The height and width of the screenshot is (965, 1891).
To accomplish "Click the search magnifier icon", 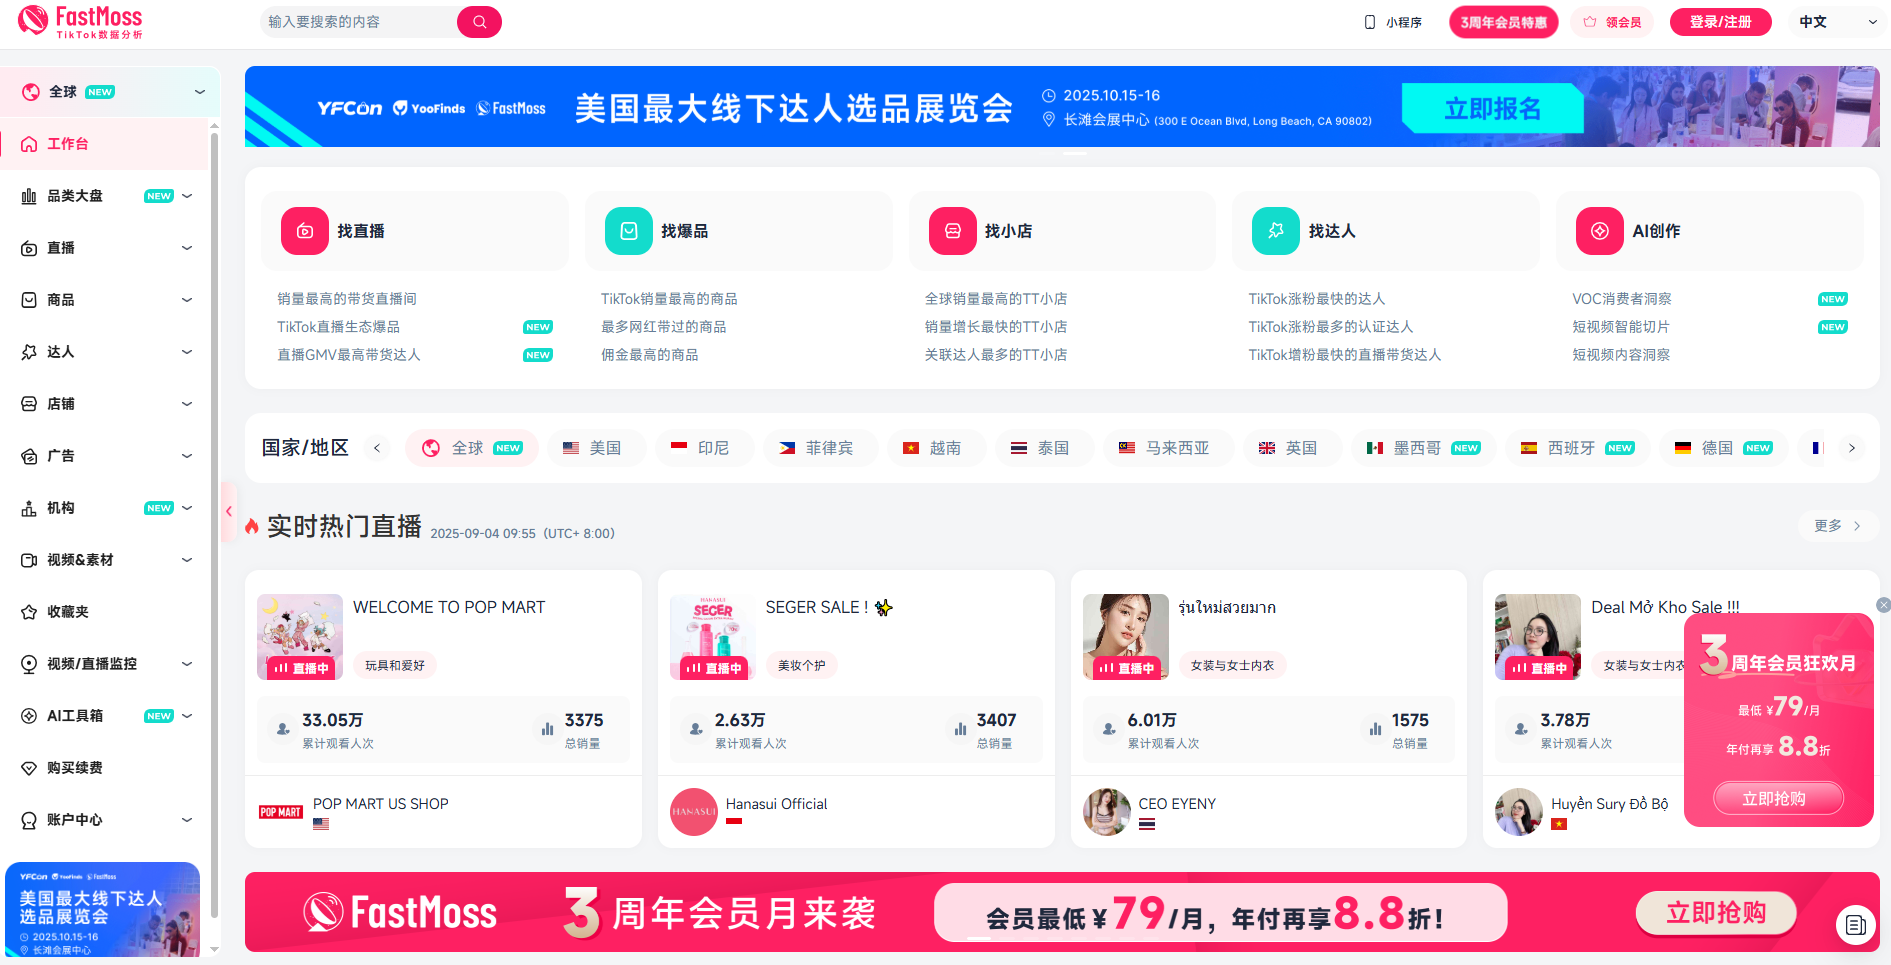I will (x=479, y=21).
